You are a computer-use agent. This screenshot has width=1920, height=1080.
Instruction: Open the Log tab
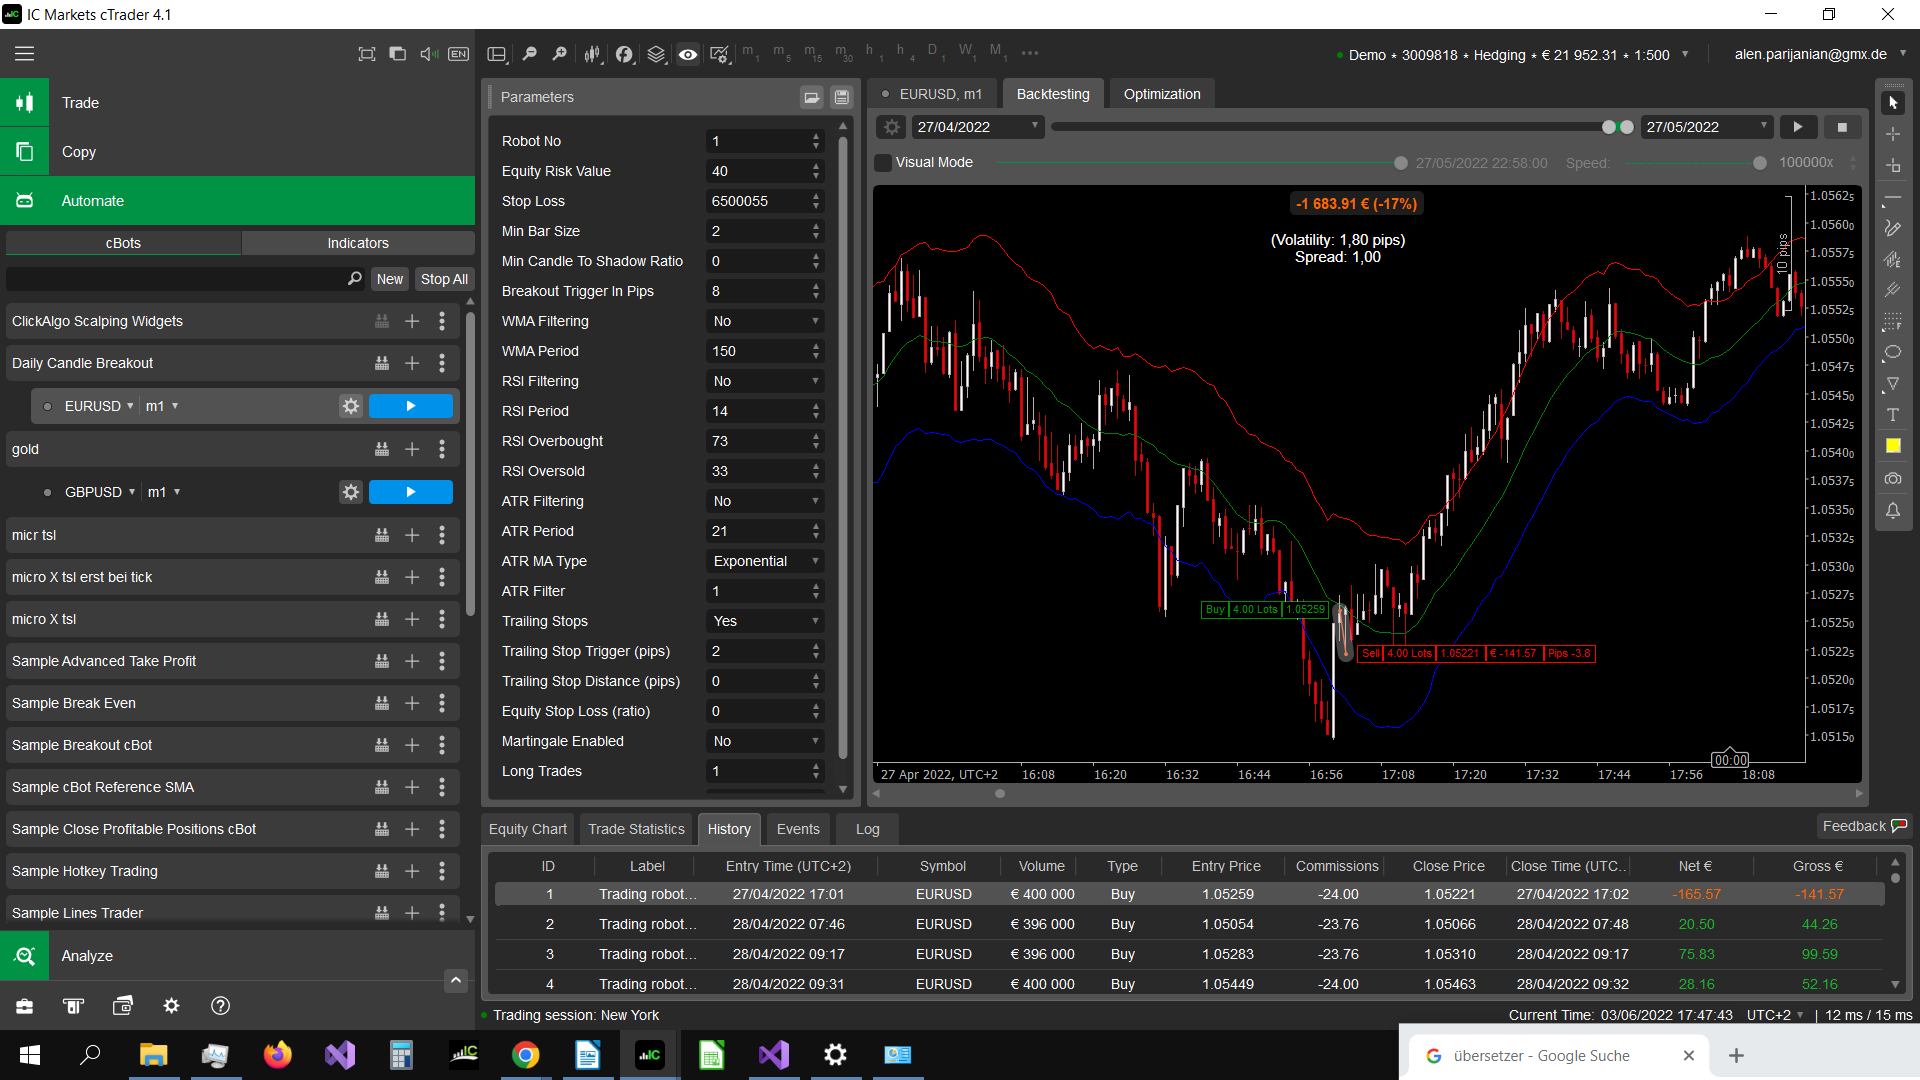(x=868, y=829)
